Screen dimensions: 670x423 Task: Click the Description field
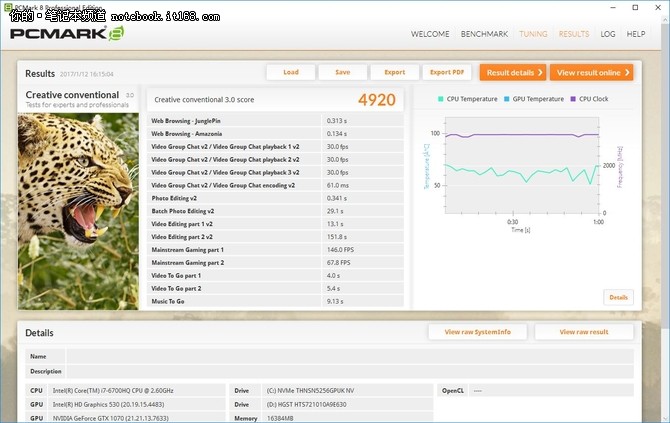(350, 371)
